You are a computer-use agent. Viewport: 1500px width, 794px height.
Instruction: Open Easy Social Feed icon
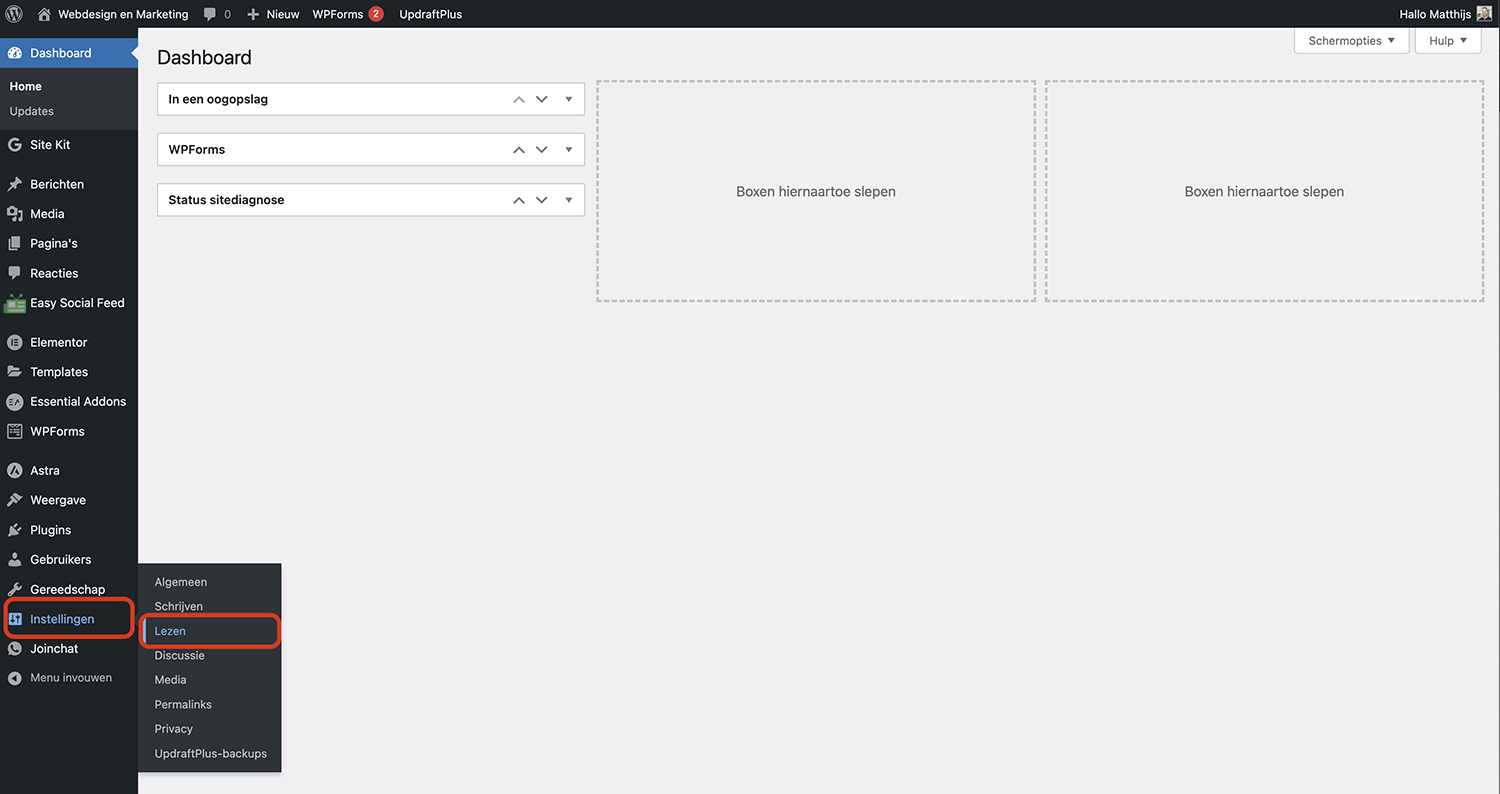15,303
